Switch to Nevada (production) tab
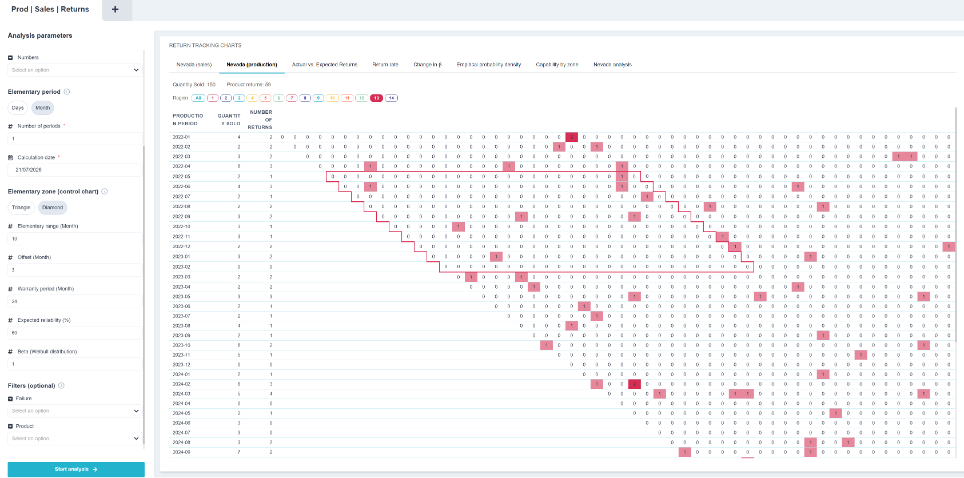964x478 pixels. [251, 64]
